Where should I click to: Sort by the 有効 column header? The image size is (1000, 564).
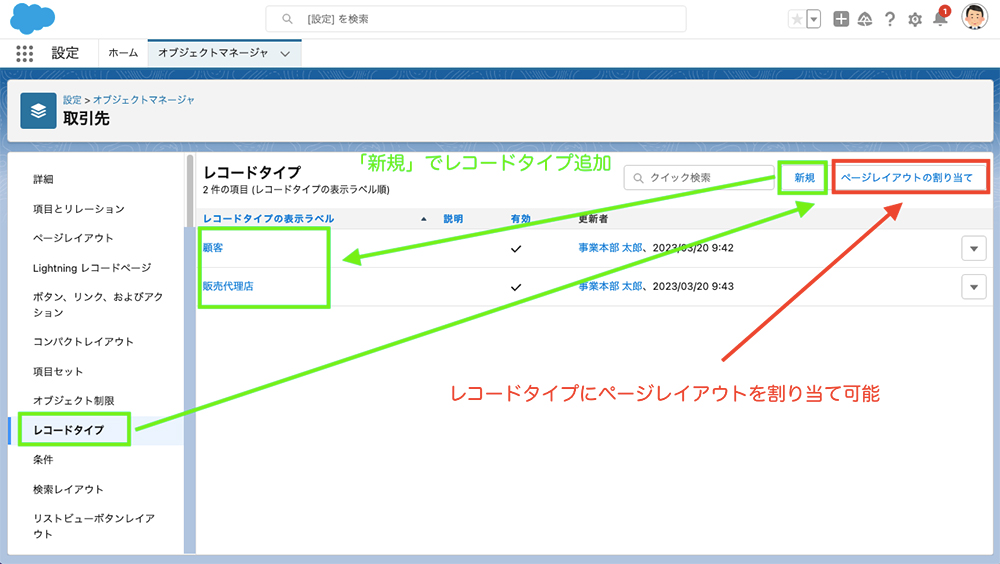click(x=520, y=219)
